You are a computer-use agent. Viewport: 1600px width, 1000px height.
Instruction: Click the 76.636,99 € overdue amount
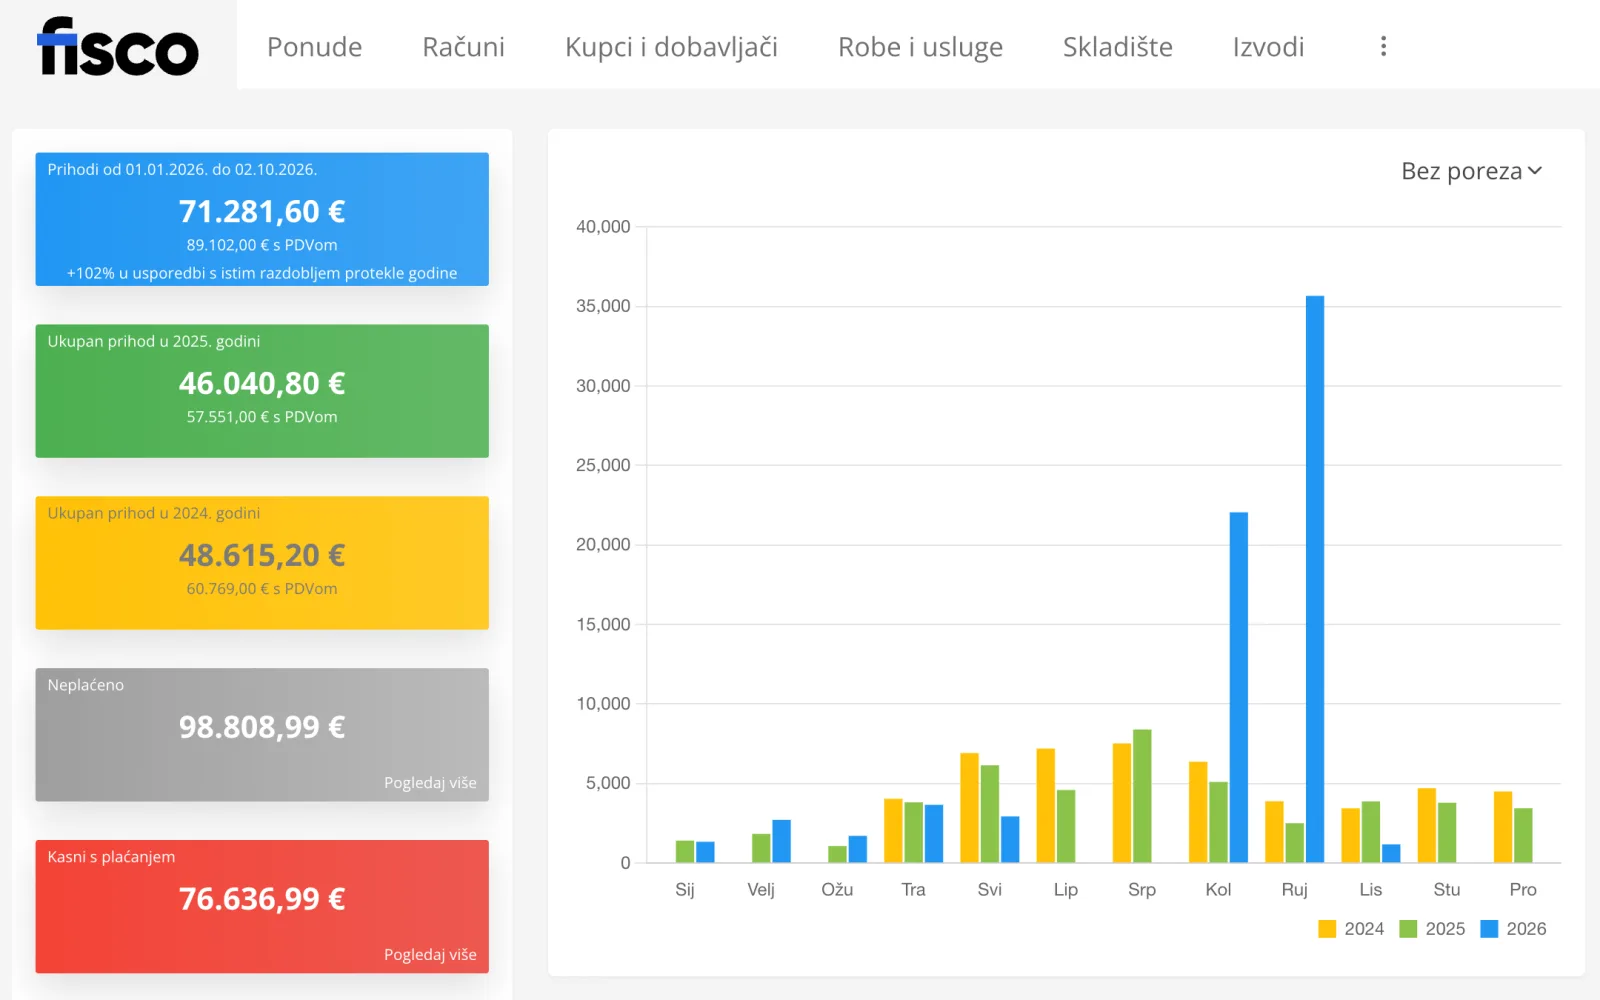point(262,899)
